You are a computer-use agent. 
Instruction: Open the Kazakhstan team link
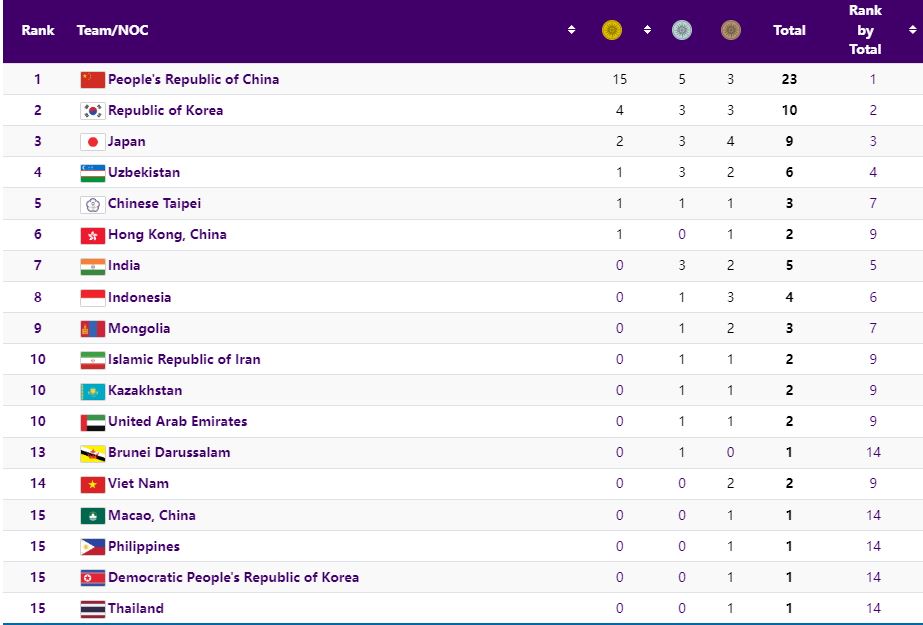145,391
